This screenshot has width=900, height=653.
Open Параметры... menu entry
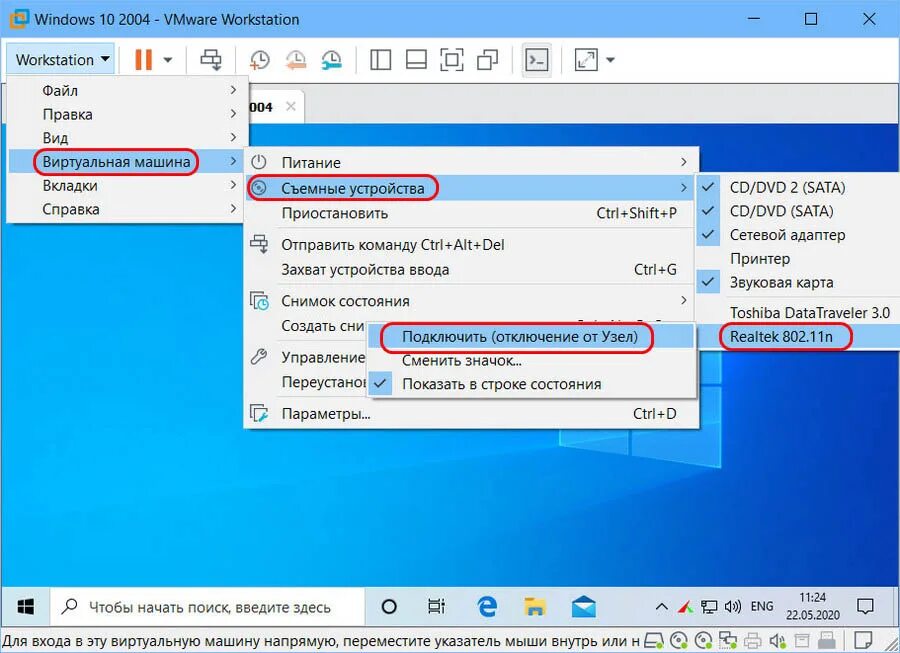(x=471, y=413)
